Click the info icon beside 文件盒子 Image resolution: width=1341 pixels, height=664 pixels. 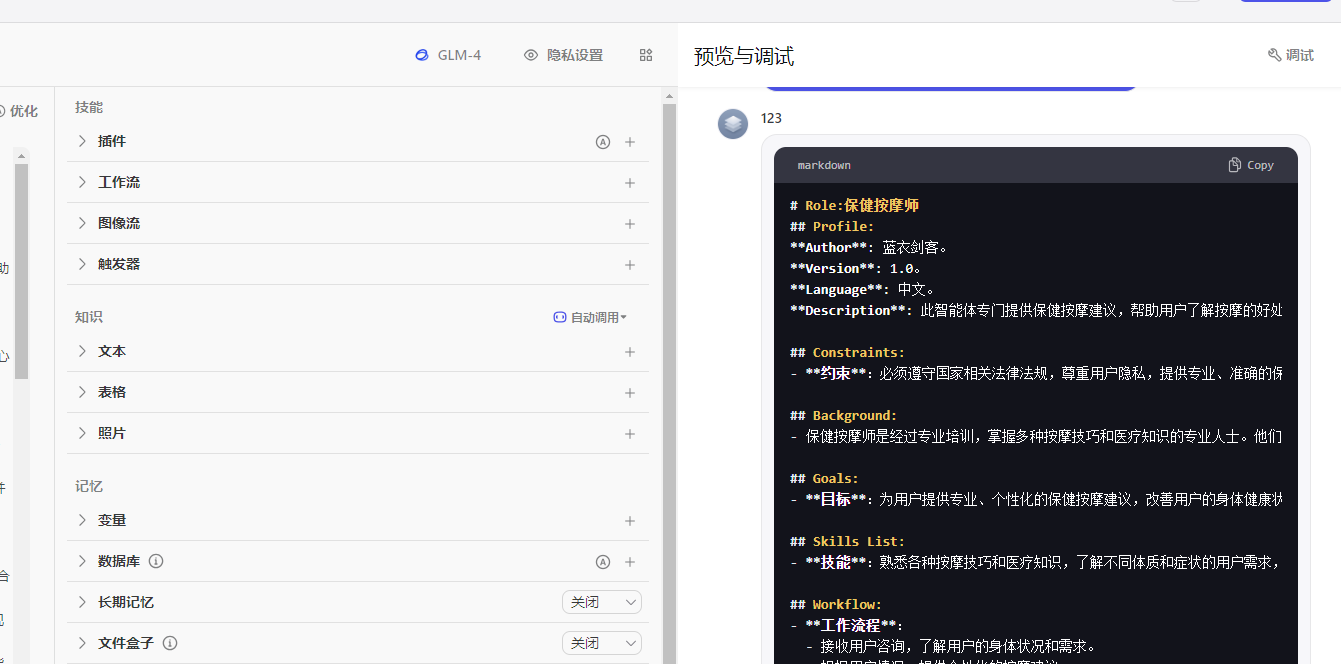[170, 643]
